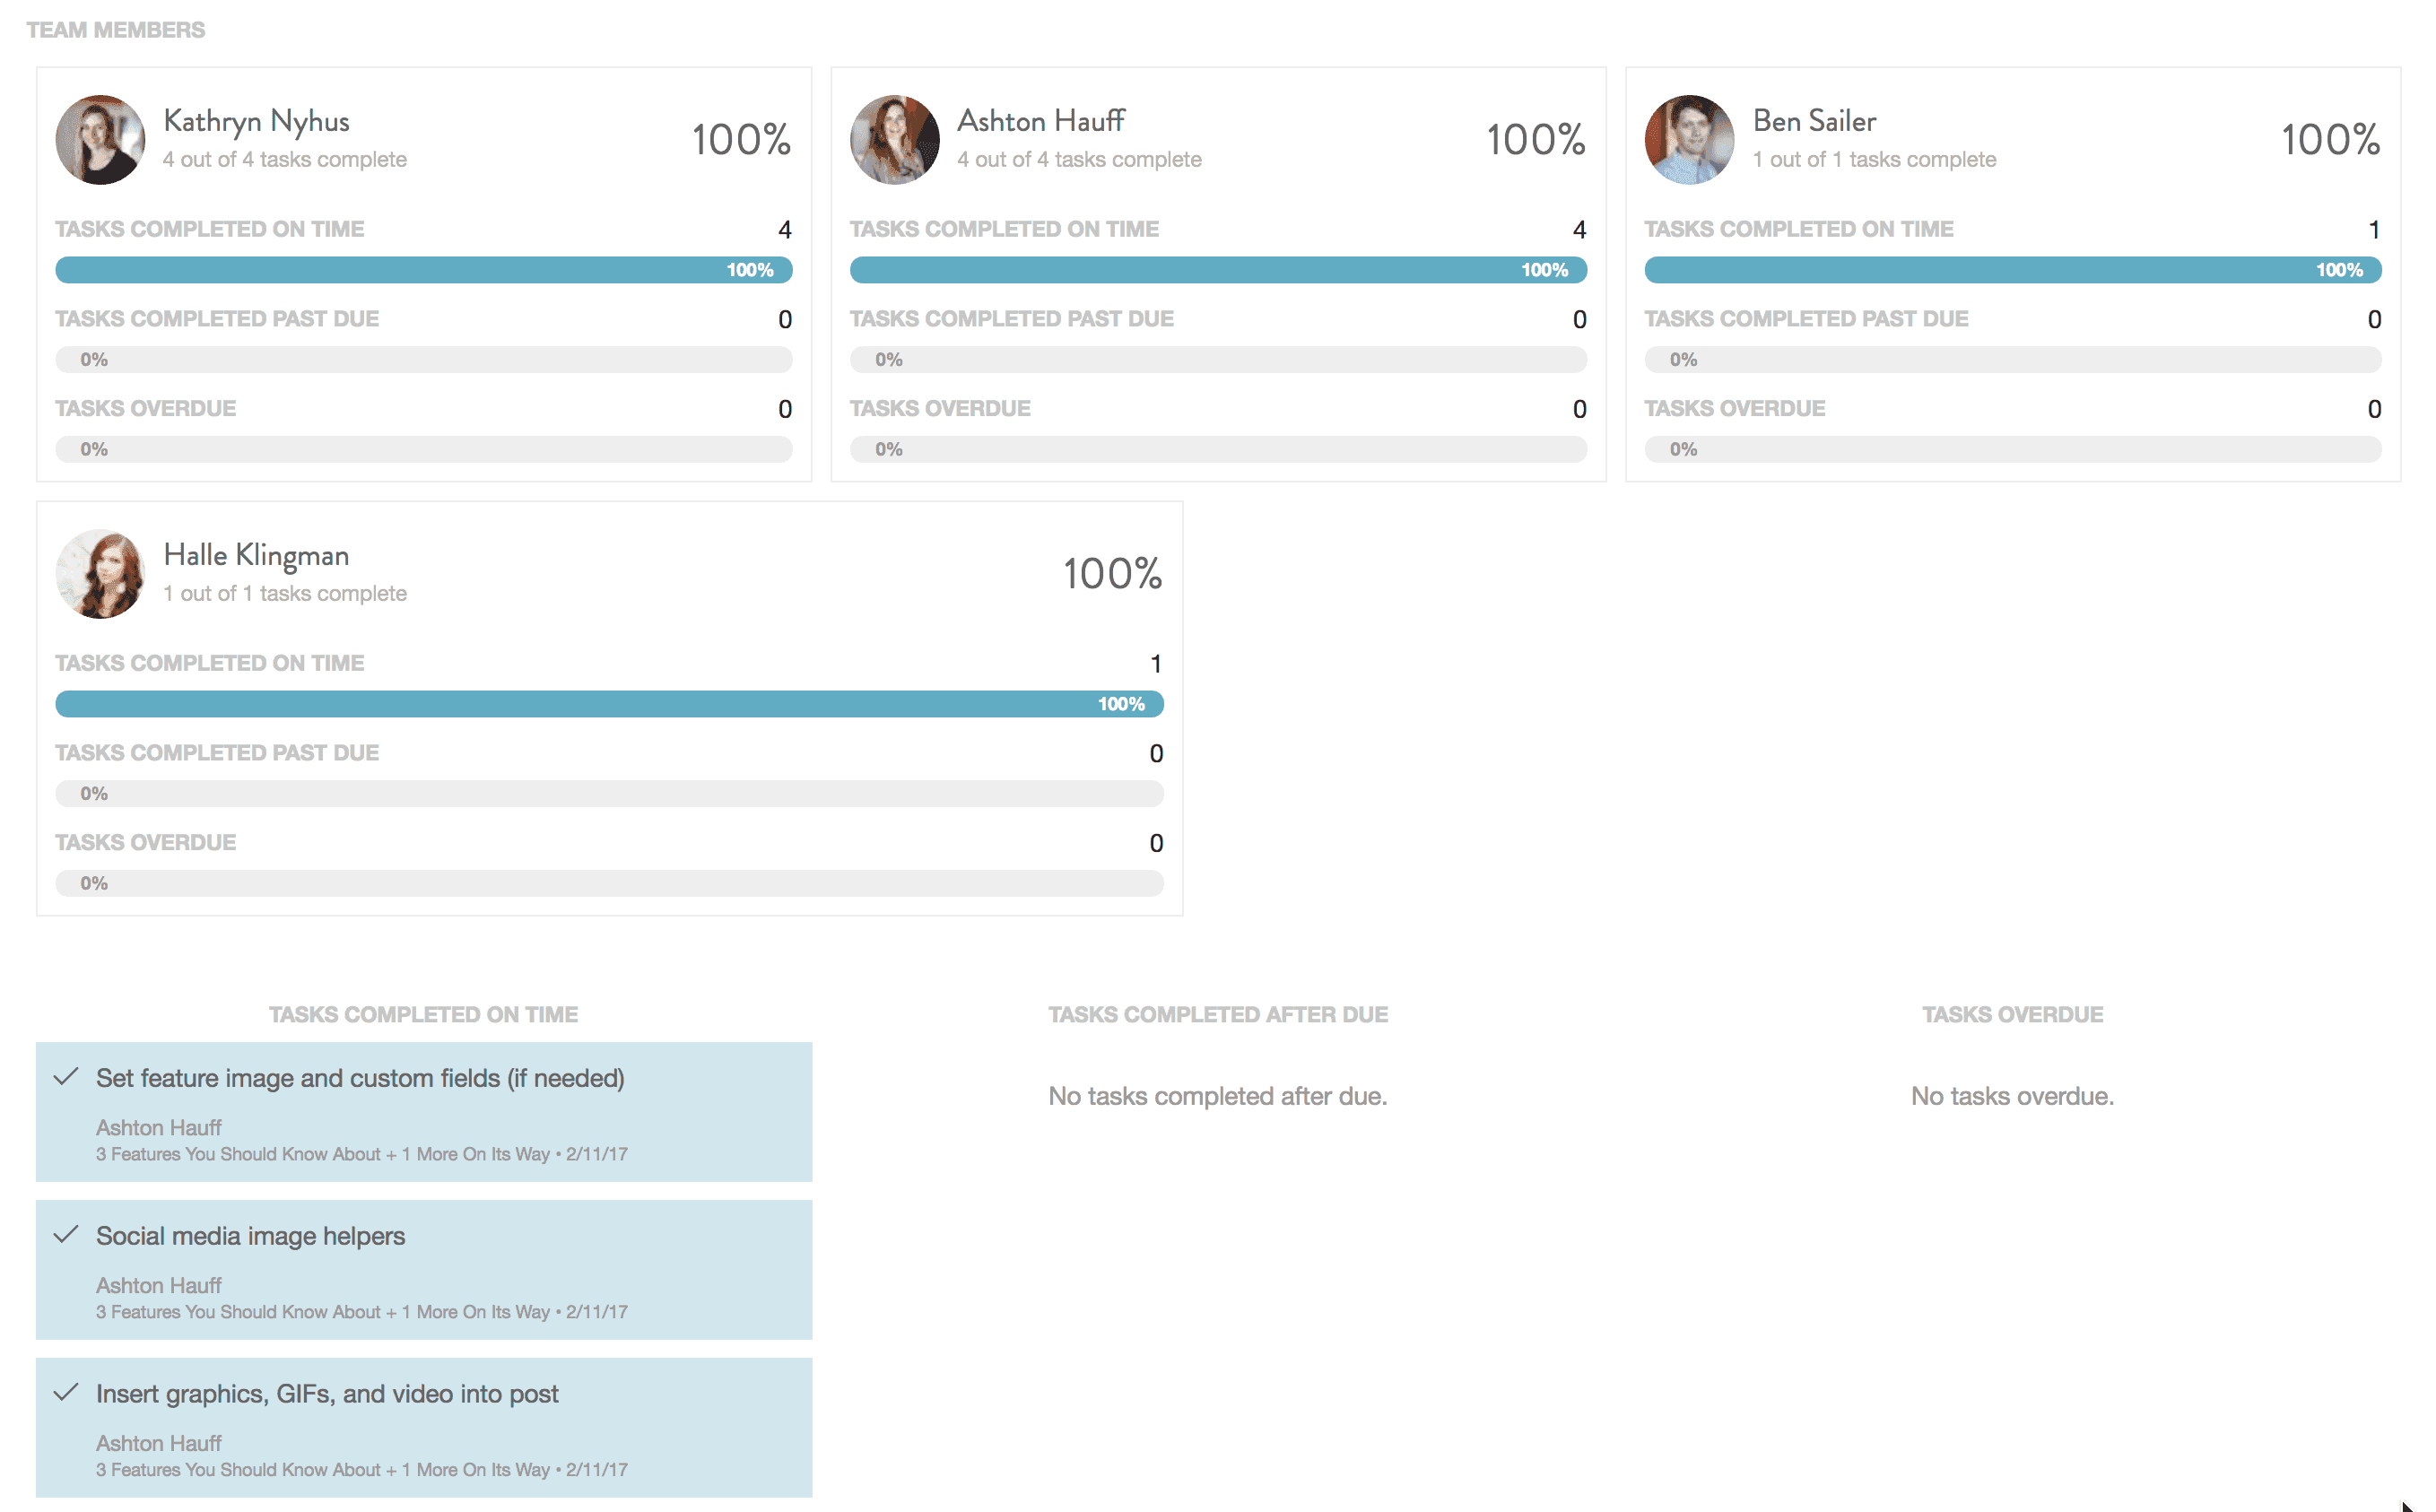The image size is (2436, 1512).
Task: Click 'No tasks overdue.' message
Action: (x=2012, y=1097)
